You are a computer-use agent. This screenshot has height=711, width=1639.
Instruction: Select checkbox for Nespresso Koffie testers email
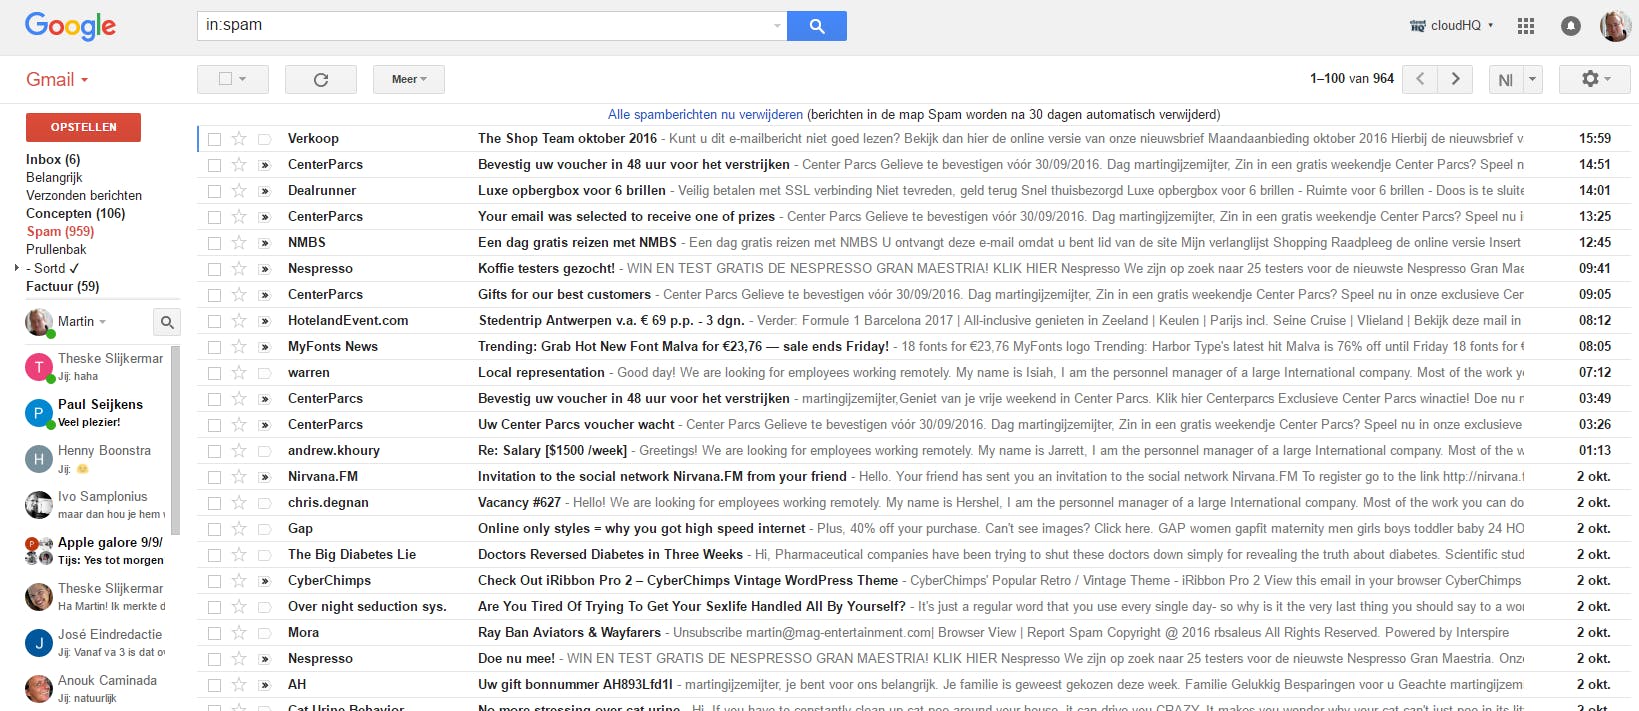click(x=214, y=269)
